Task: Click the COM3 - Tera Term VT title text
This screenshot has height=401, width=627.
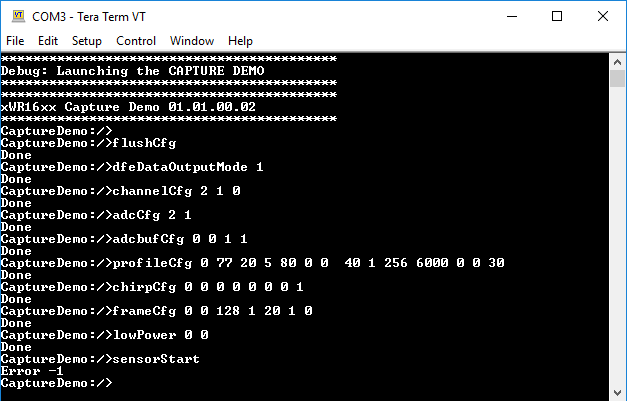Action: (89, 17)
